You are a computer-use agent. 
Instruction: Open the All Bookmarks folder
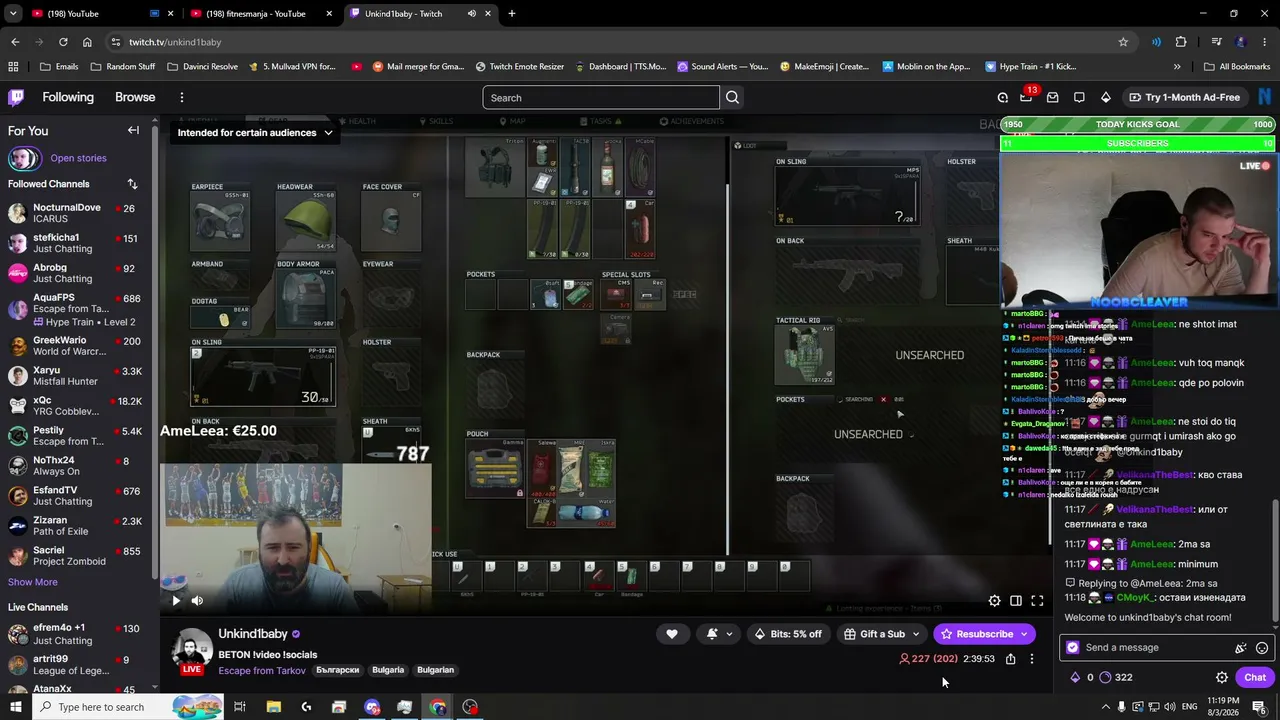click(x=1238, y=67)
